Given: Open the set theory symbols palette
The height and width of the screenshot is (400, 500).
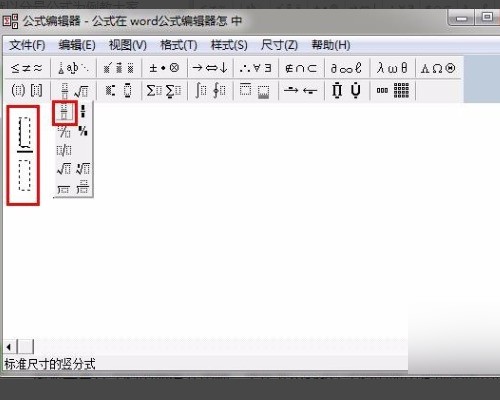Looking at the screenshot, I should pyautogui.click(x=301, y=68).
